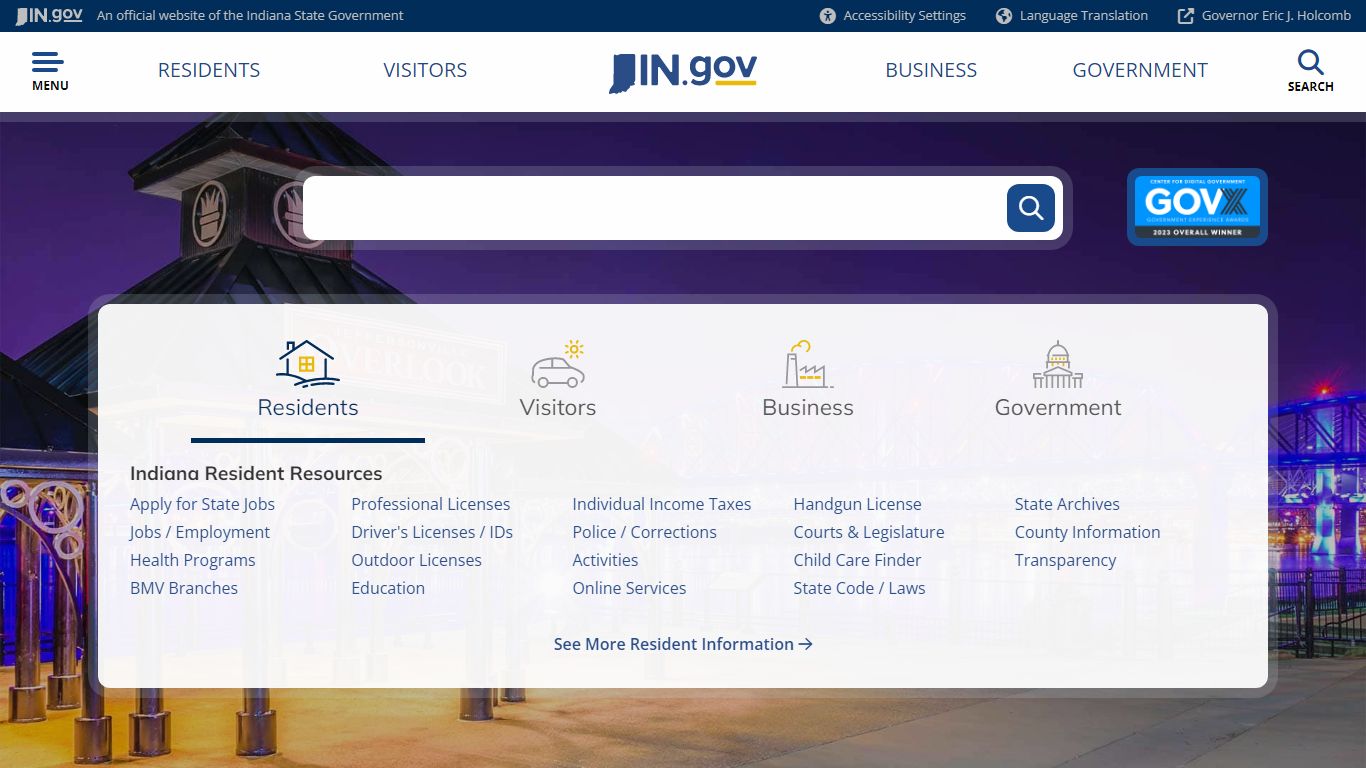Open Activities link
Screen dimensions: 1366x768
click(605, 560)
